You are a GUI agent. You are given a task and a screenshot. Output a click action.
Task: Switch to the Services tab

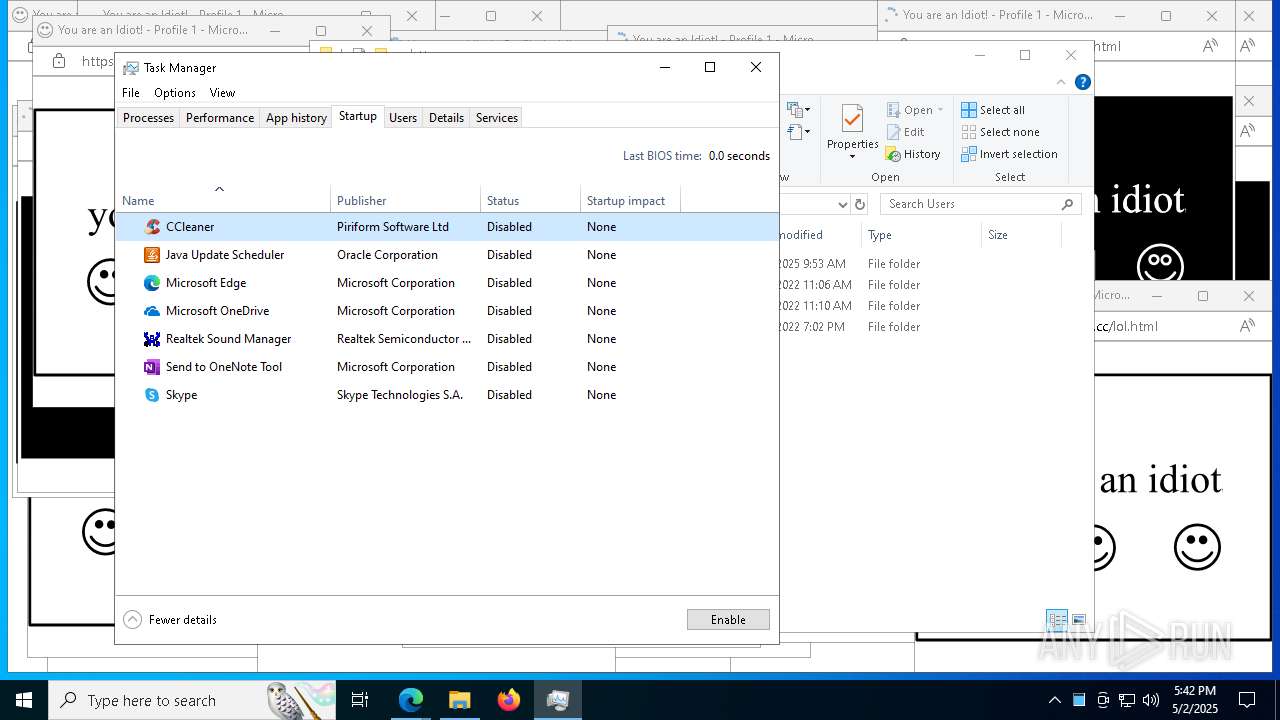497,118
